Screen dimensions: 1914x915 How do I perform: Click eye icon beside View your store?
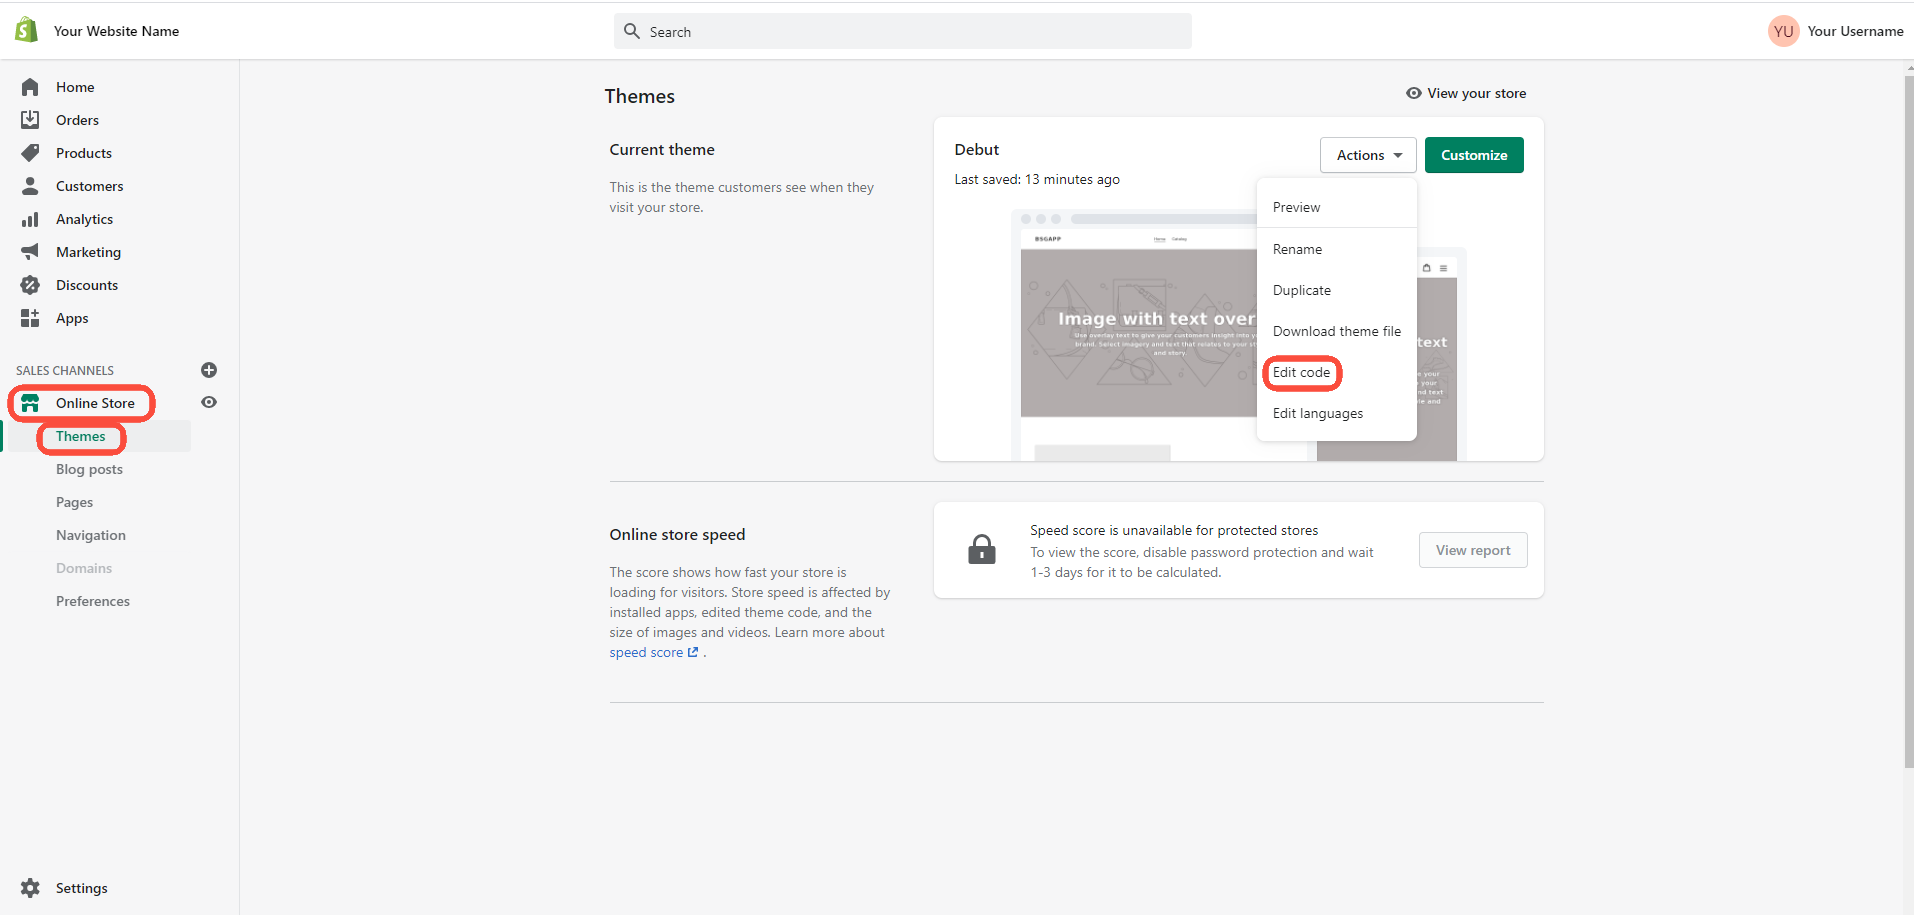[x=1414, y=93]
